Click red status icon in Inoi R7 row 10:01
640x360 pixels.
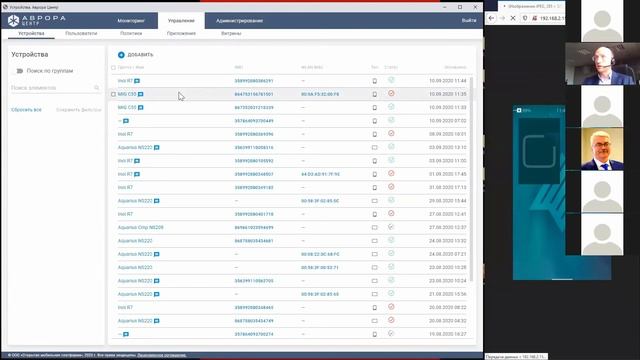[391, 133]
